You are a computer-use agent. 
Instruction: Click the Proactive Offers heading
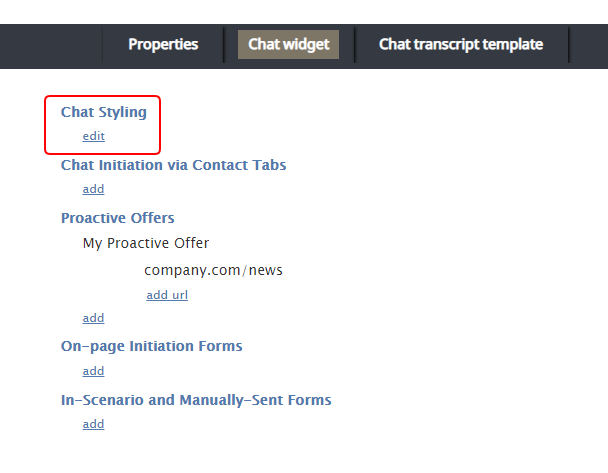click(x=117, y=218)
